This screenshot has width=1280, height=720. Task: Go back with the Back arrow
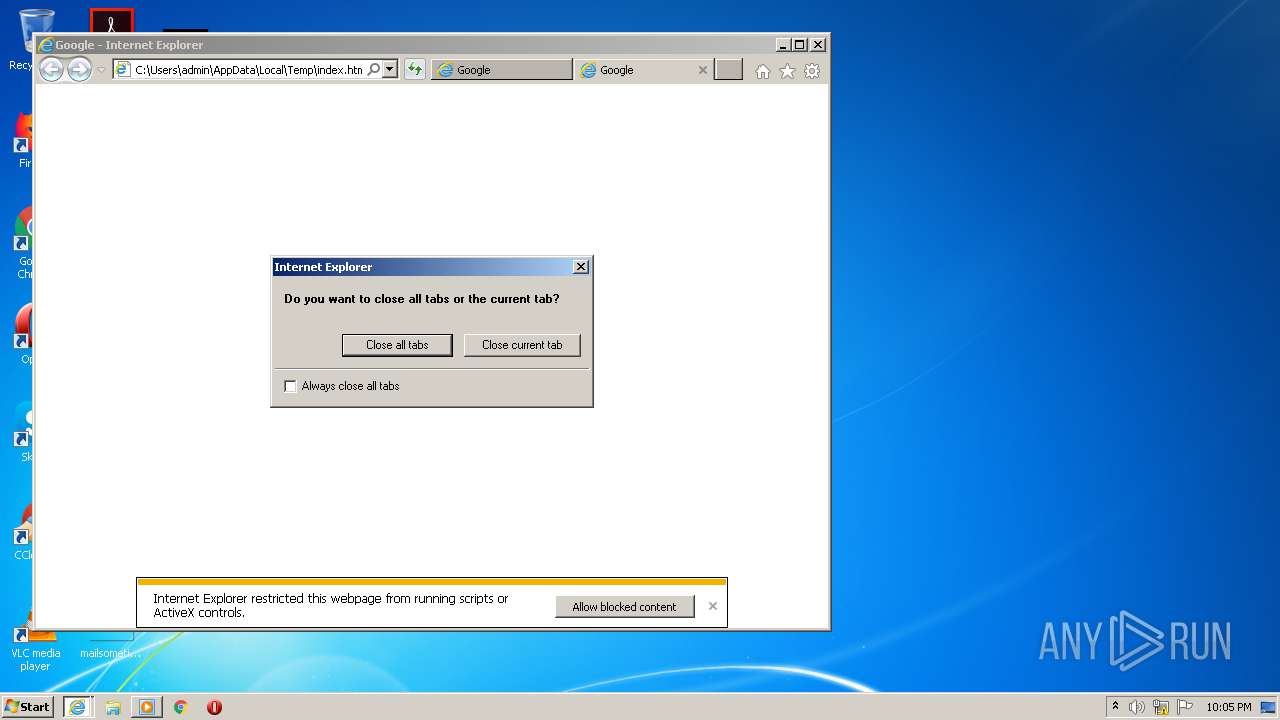[x=51, y=69]
